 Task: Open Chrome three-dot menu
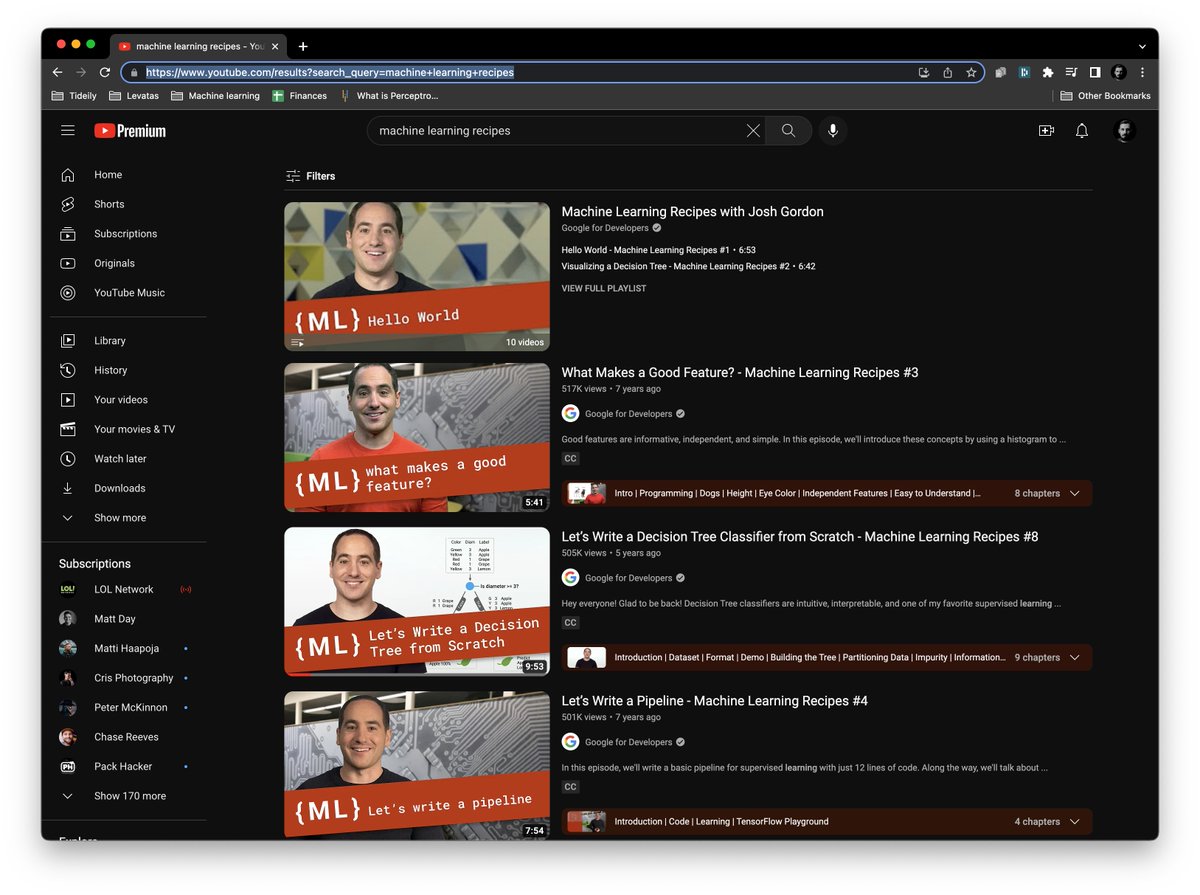point(1142,72)
